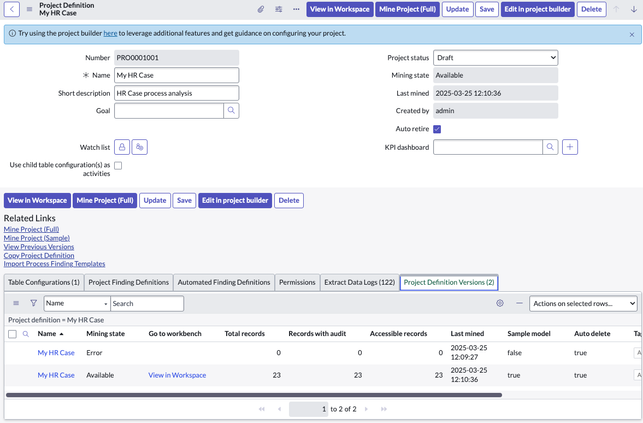This screenshot has width=643, height=423.
Task: Open the Name search field selector dropdown
Action: [76, 303]
